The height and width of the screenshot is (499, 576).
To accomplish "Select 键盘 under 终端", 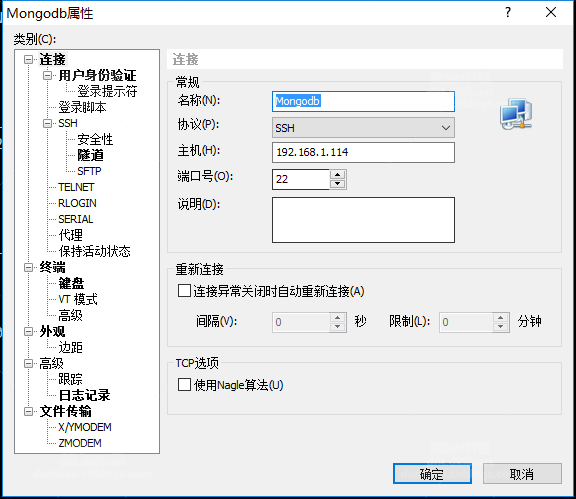I will pyautogui.click(x=71, y=283).
